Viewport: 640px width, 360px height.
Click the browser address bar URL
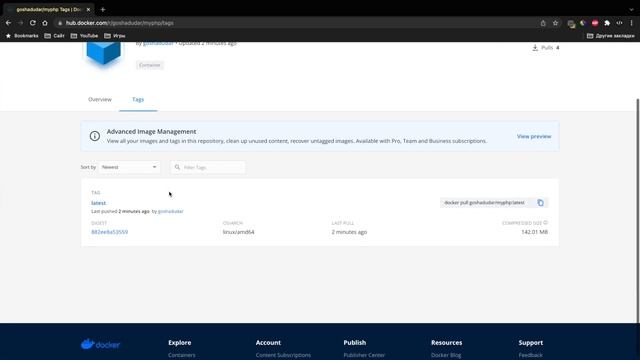pyautogui.click(x=120, y=23)
